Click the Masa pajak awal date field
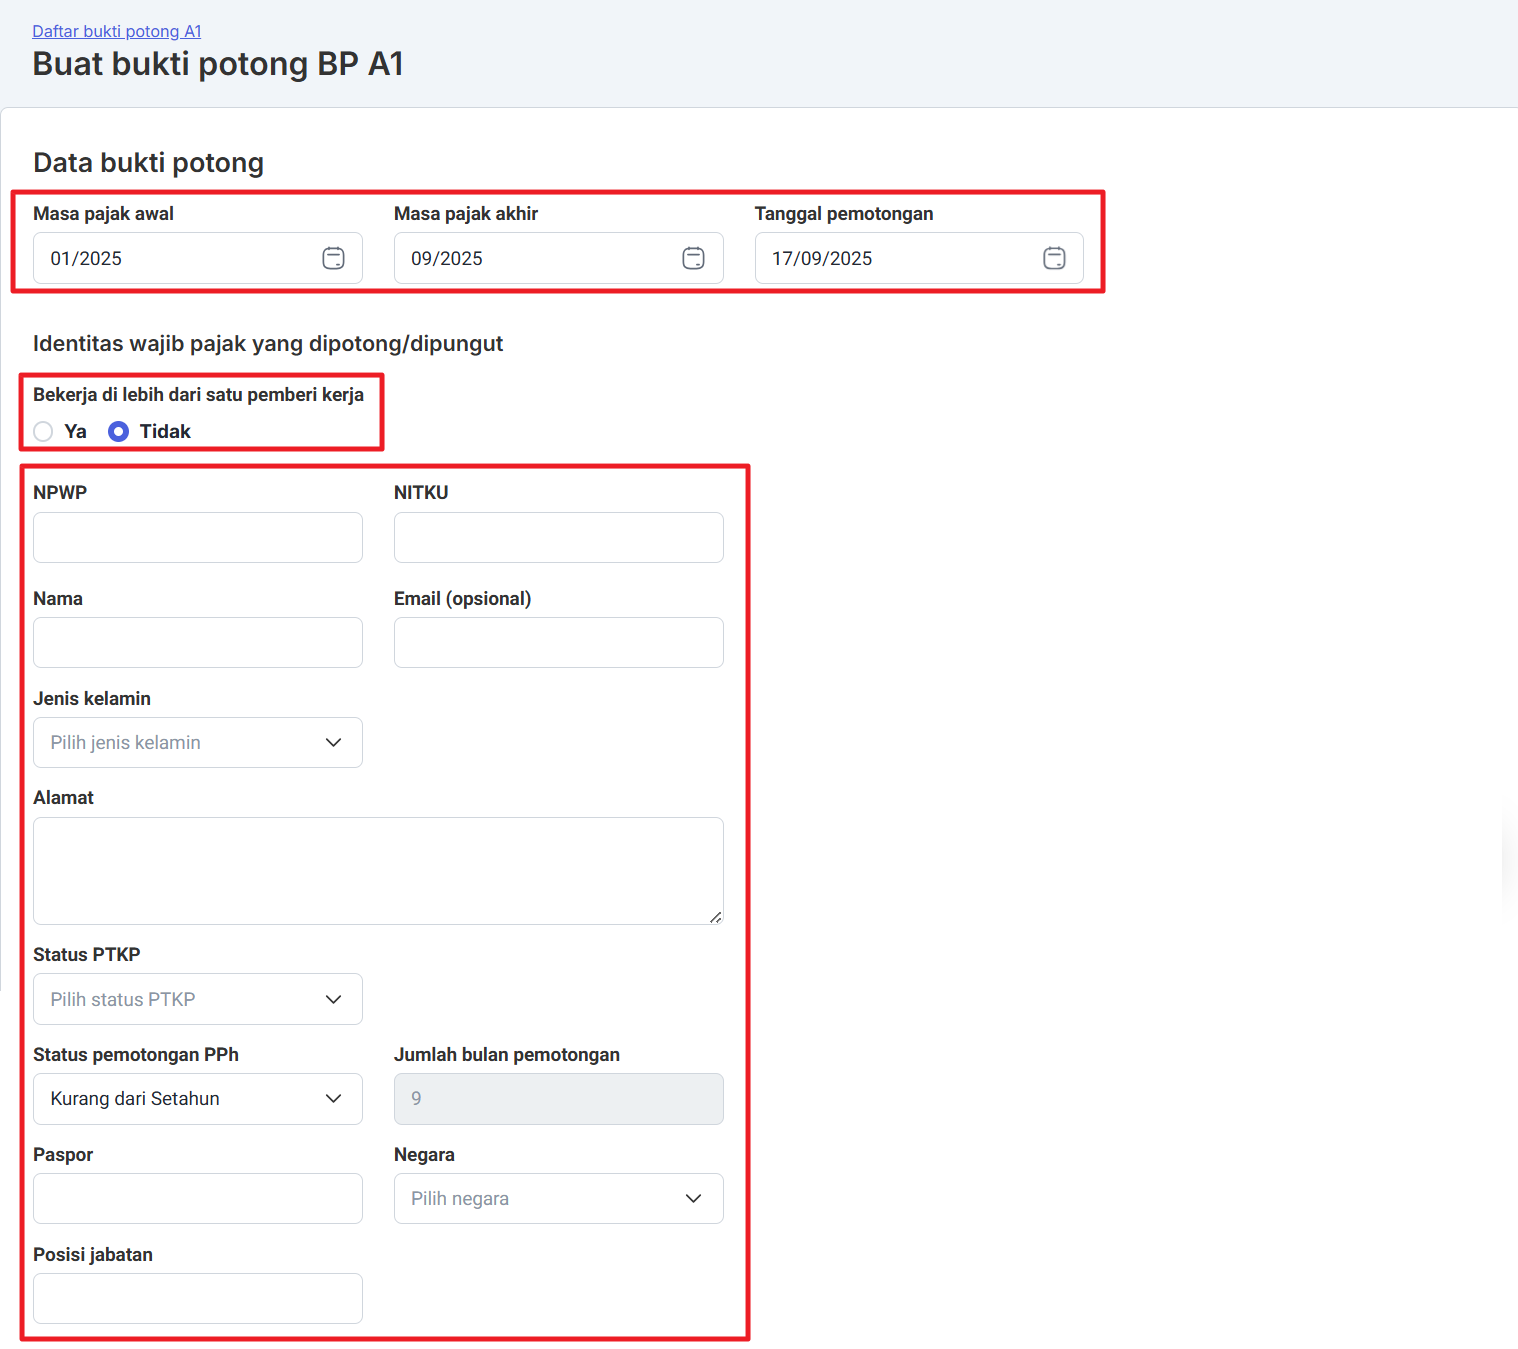This screenshot has height=1349, width=1518. tap(170, 258)
